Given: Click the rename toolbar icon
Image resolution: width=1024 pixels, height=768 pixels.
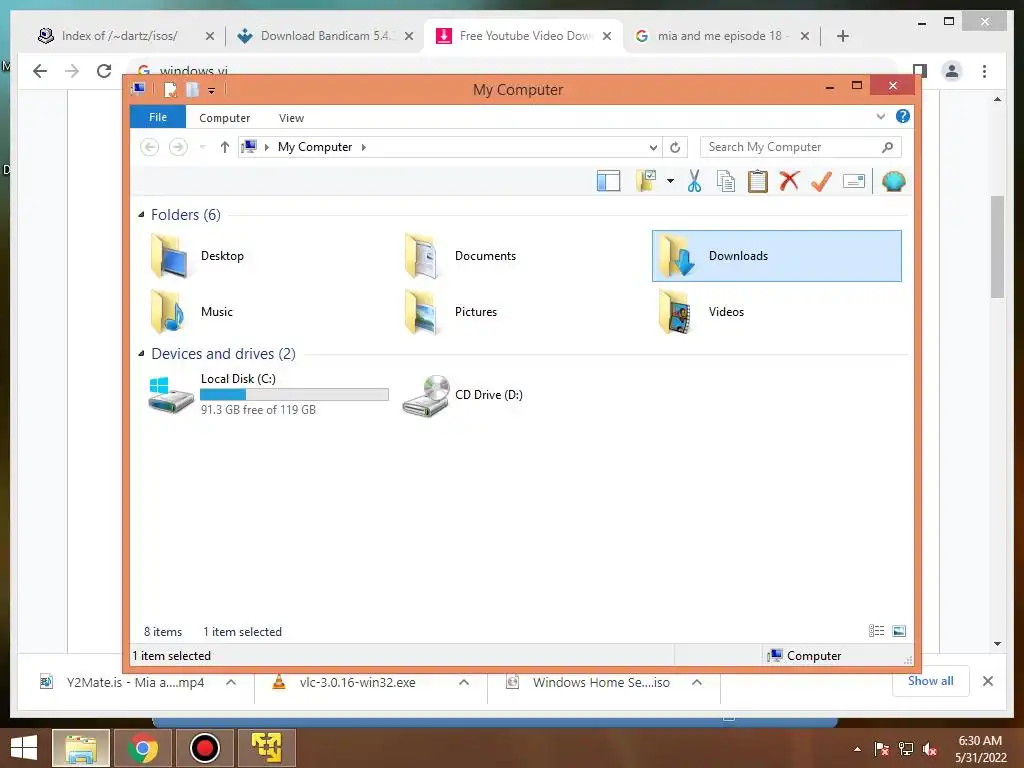Looking at the screenshot, I should pos(854,181).
